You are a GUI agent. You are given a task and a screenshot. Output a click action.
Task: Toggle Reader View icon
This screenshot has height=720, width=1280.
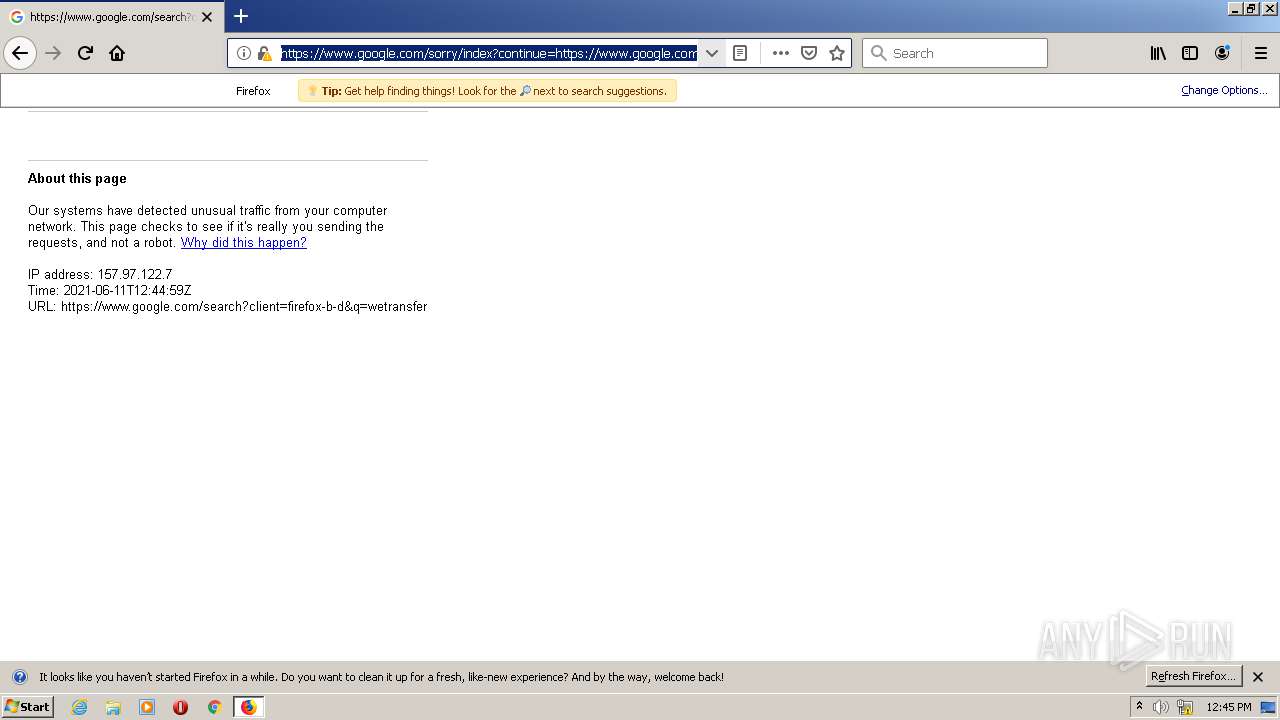740,53
